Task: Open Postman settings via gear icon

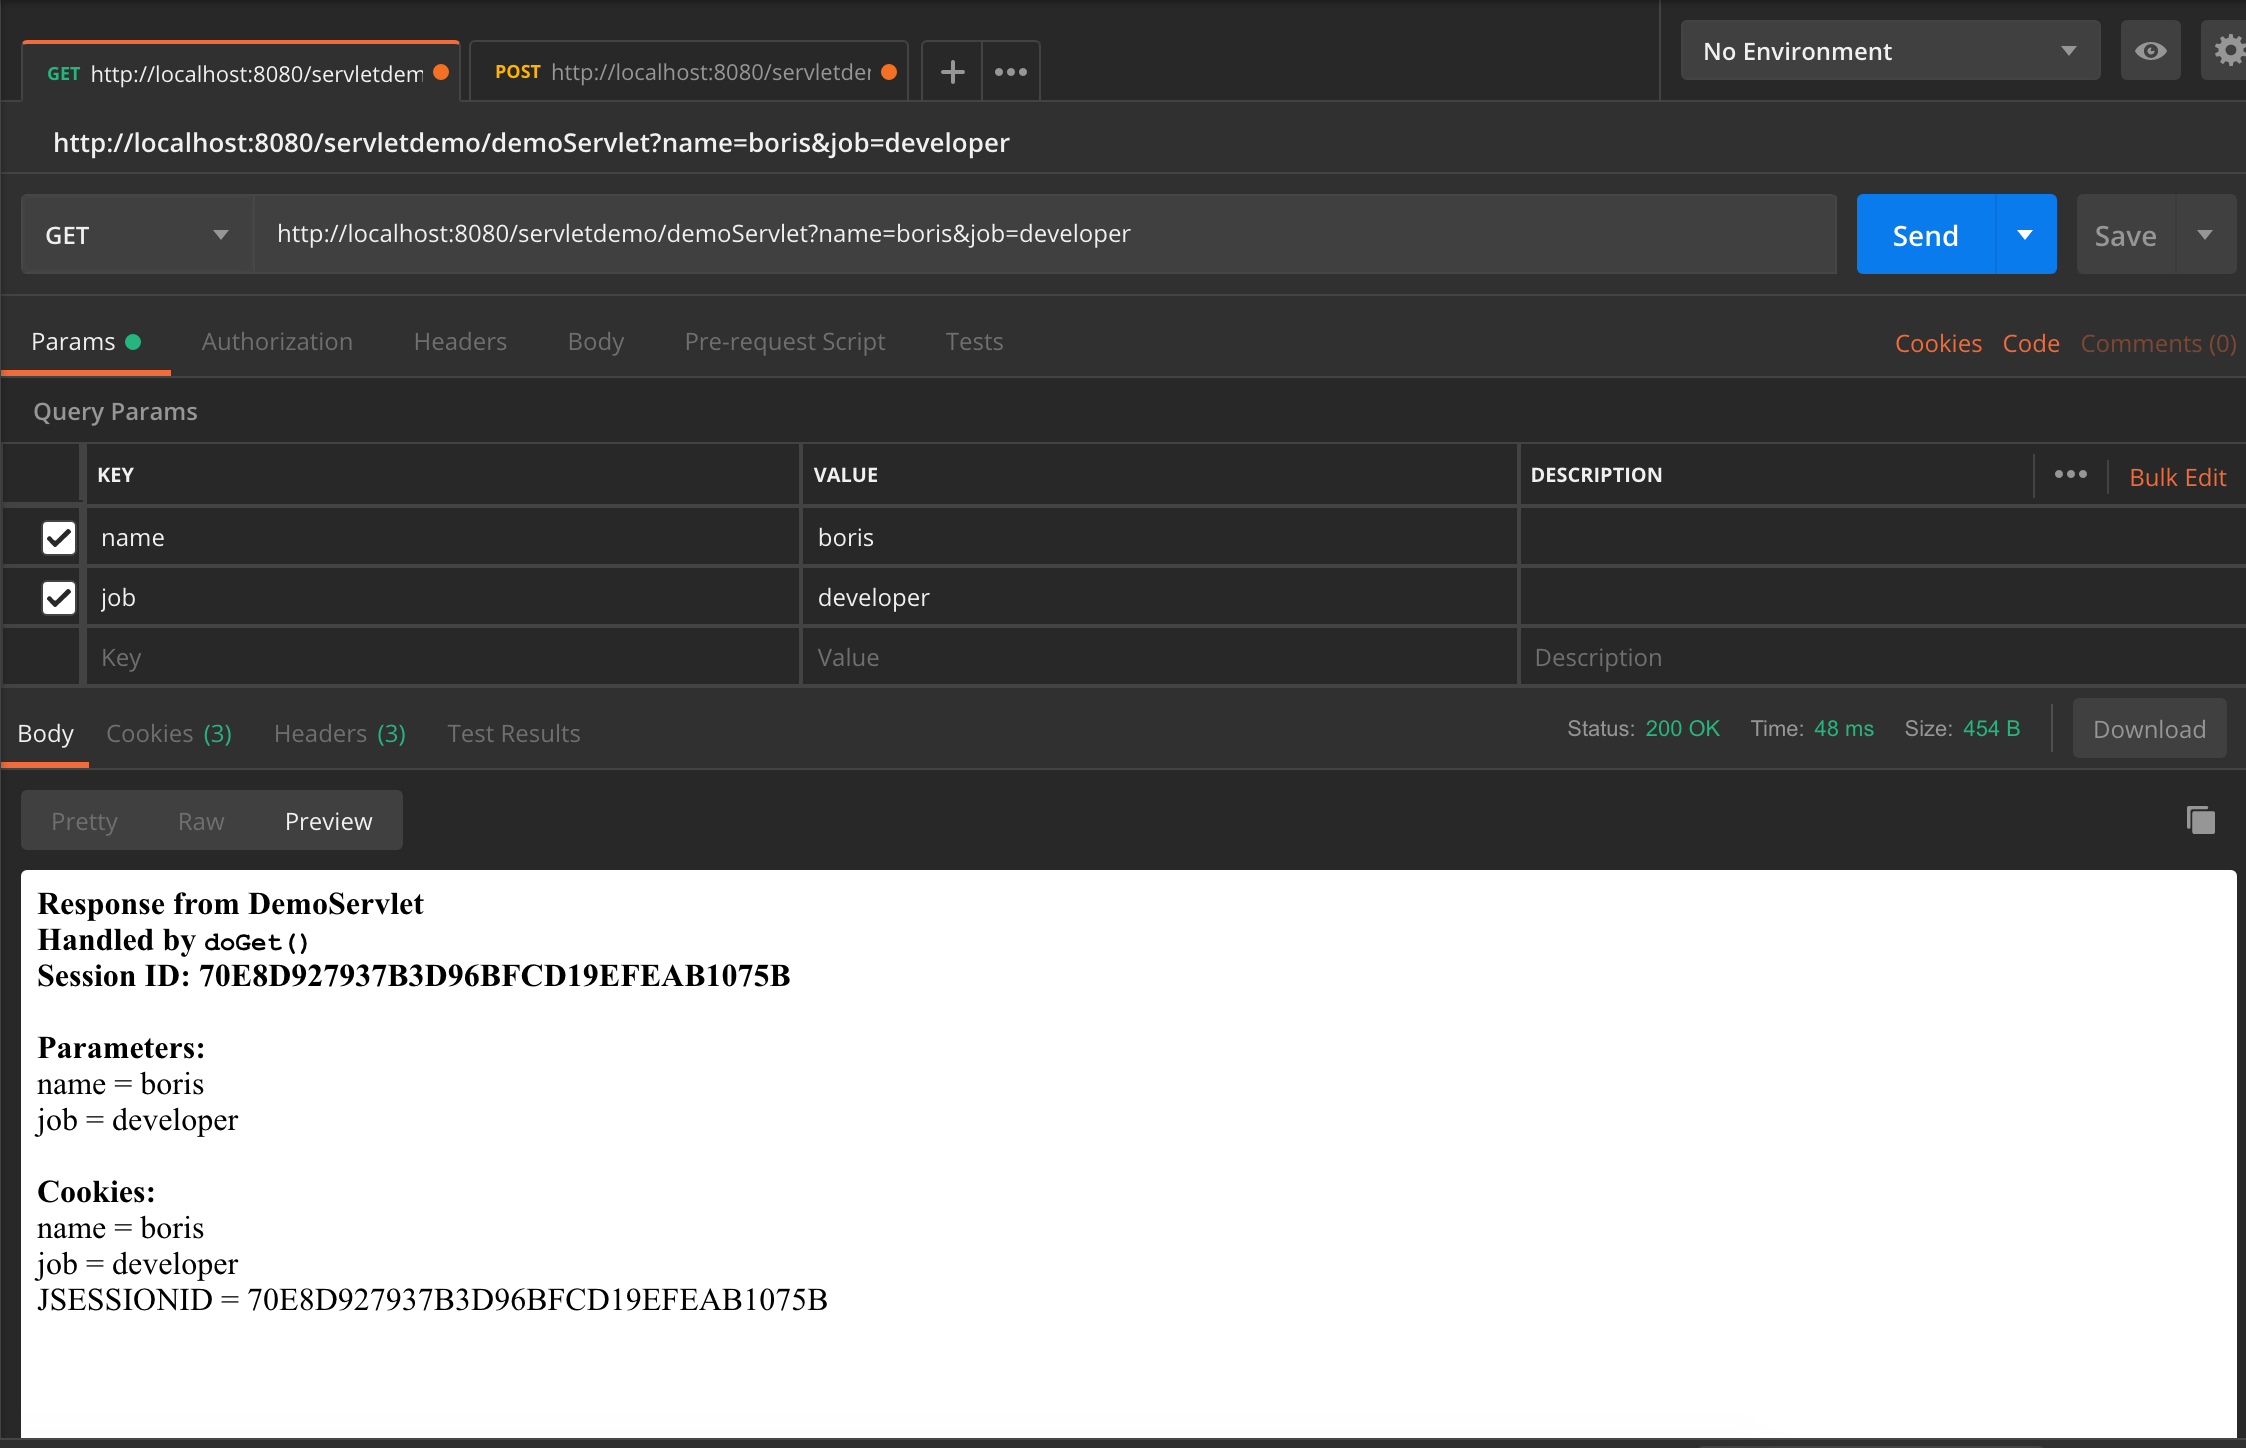Action: pos(2230,50)
